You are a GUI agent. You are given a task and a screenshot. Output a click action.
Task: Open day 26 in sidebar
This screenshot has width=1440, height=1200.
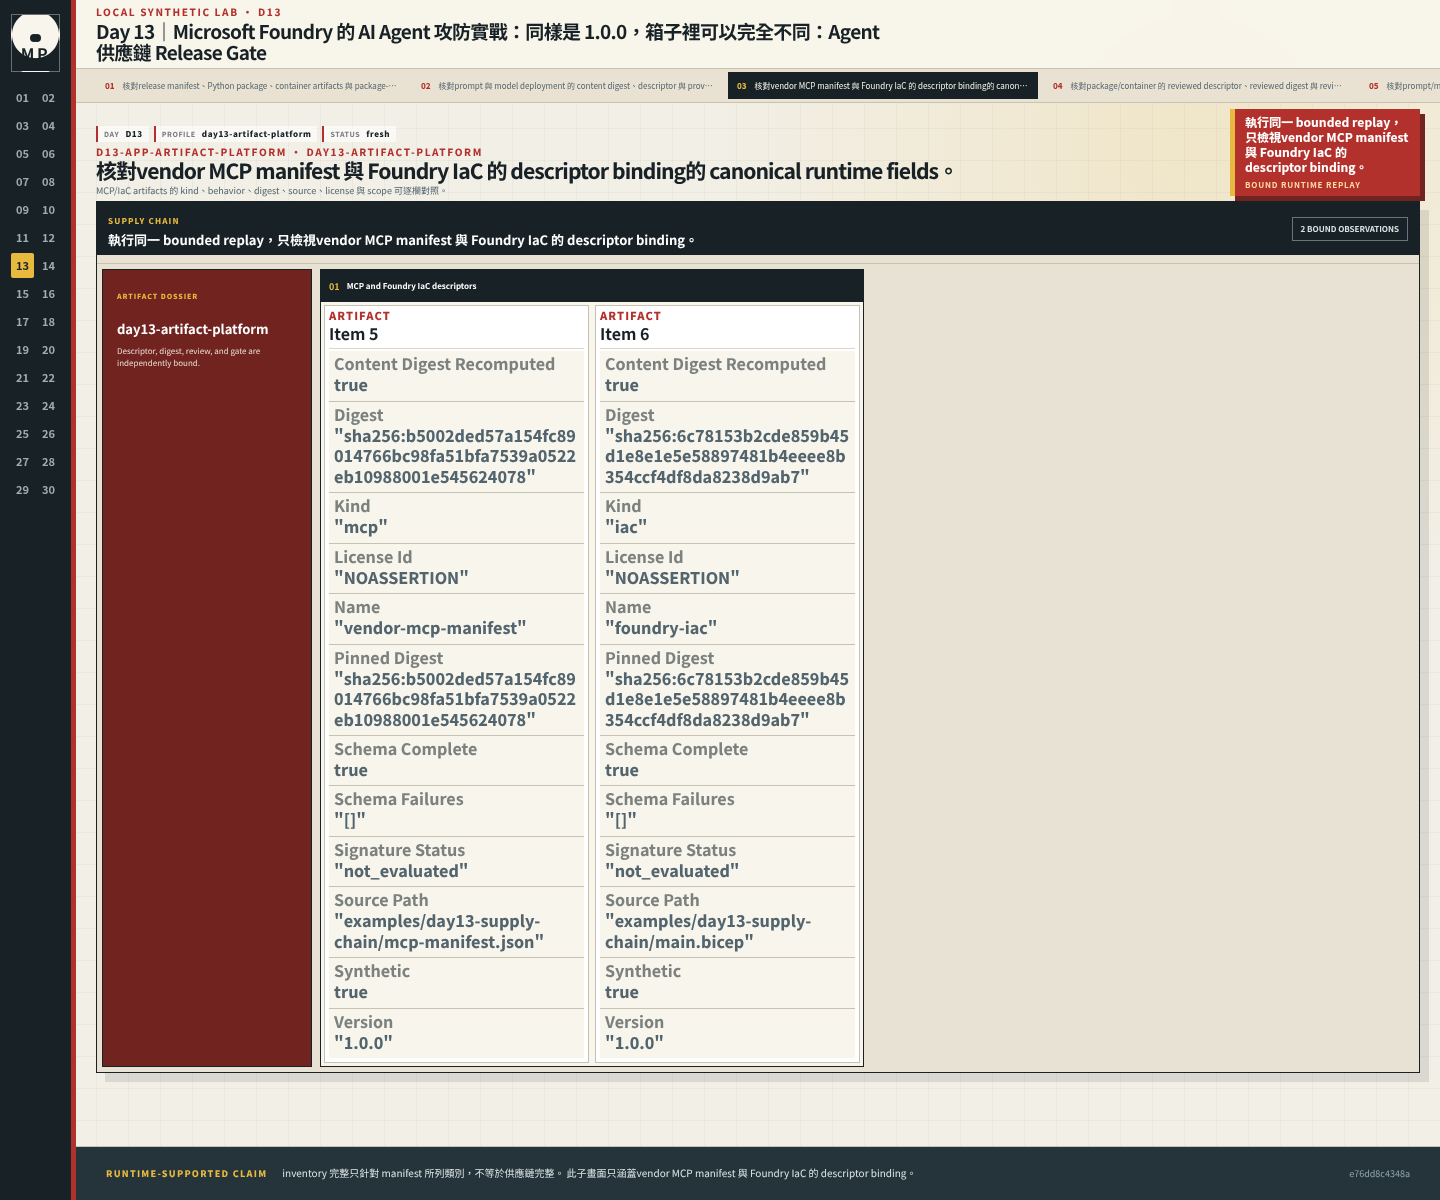click(x=48, y=434)
